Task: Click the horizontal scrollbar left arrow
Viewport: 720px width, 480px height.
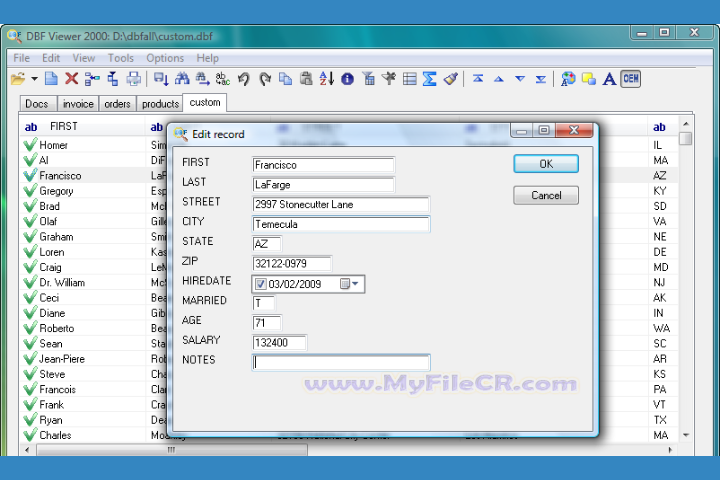Action: point(27,450)
